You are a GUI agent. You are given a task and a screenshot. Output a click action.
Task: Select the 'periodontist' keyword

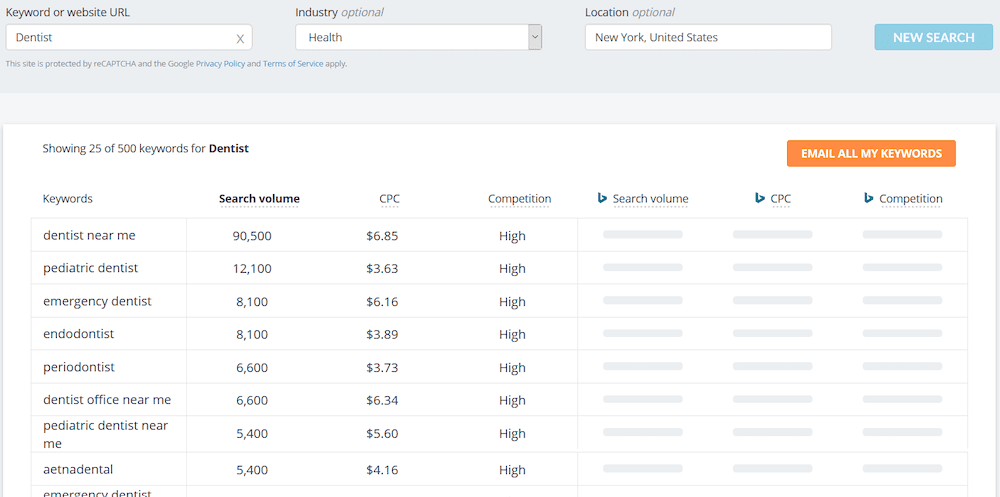click(79, 367)
